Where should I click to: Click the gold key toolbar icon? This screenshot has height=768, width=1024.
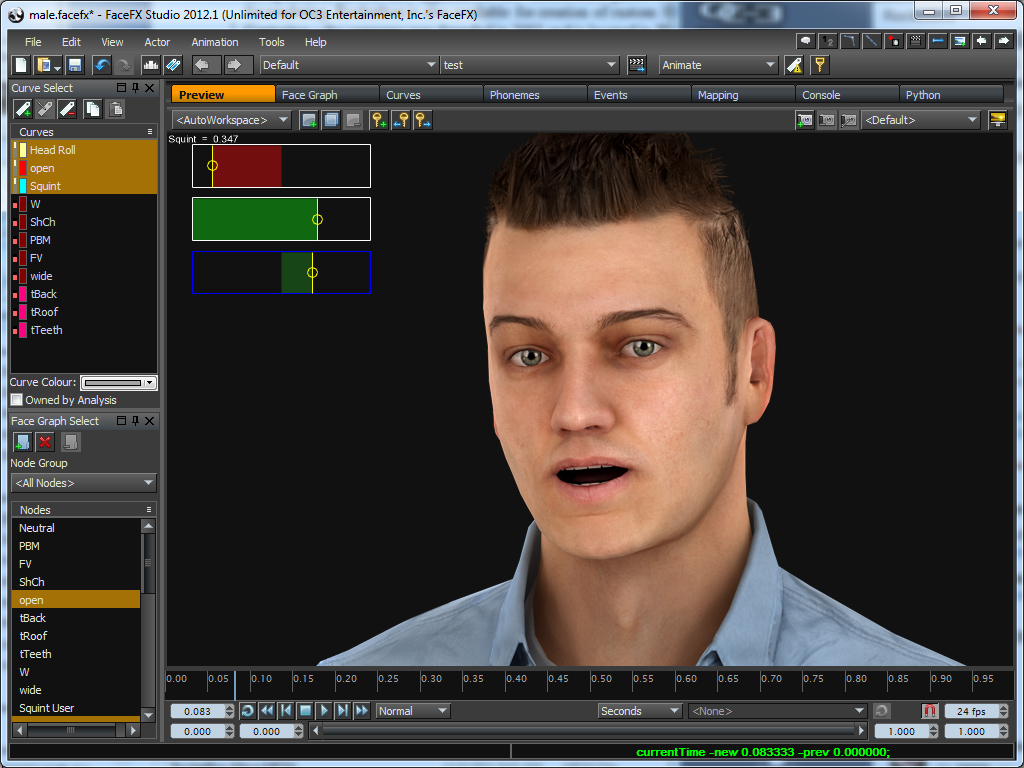click(x=820, y=65)
